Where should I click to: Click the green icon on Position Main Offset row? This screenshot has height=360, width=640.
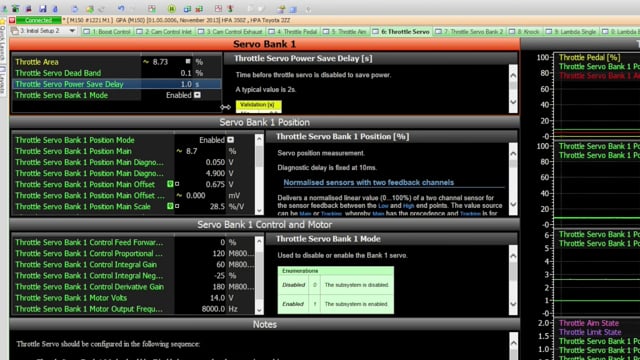(x=170, y=184)
